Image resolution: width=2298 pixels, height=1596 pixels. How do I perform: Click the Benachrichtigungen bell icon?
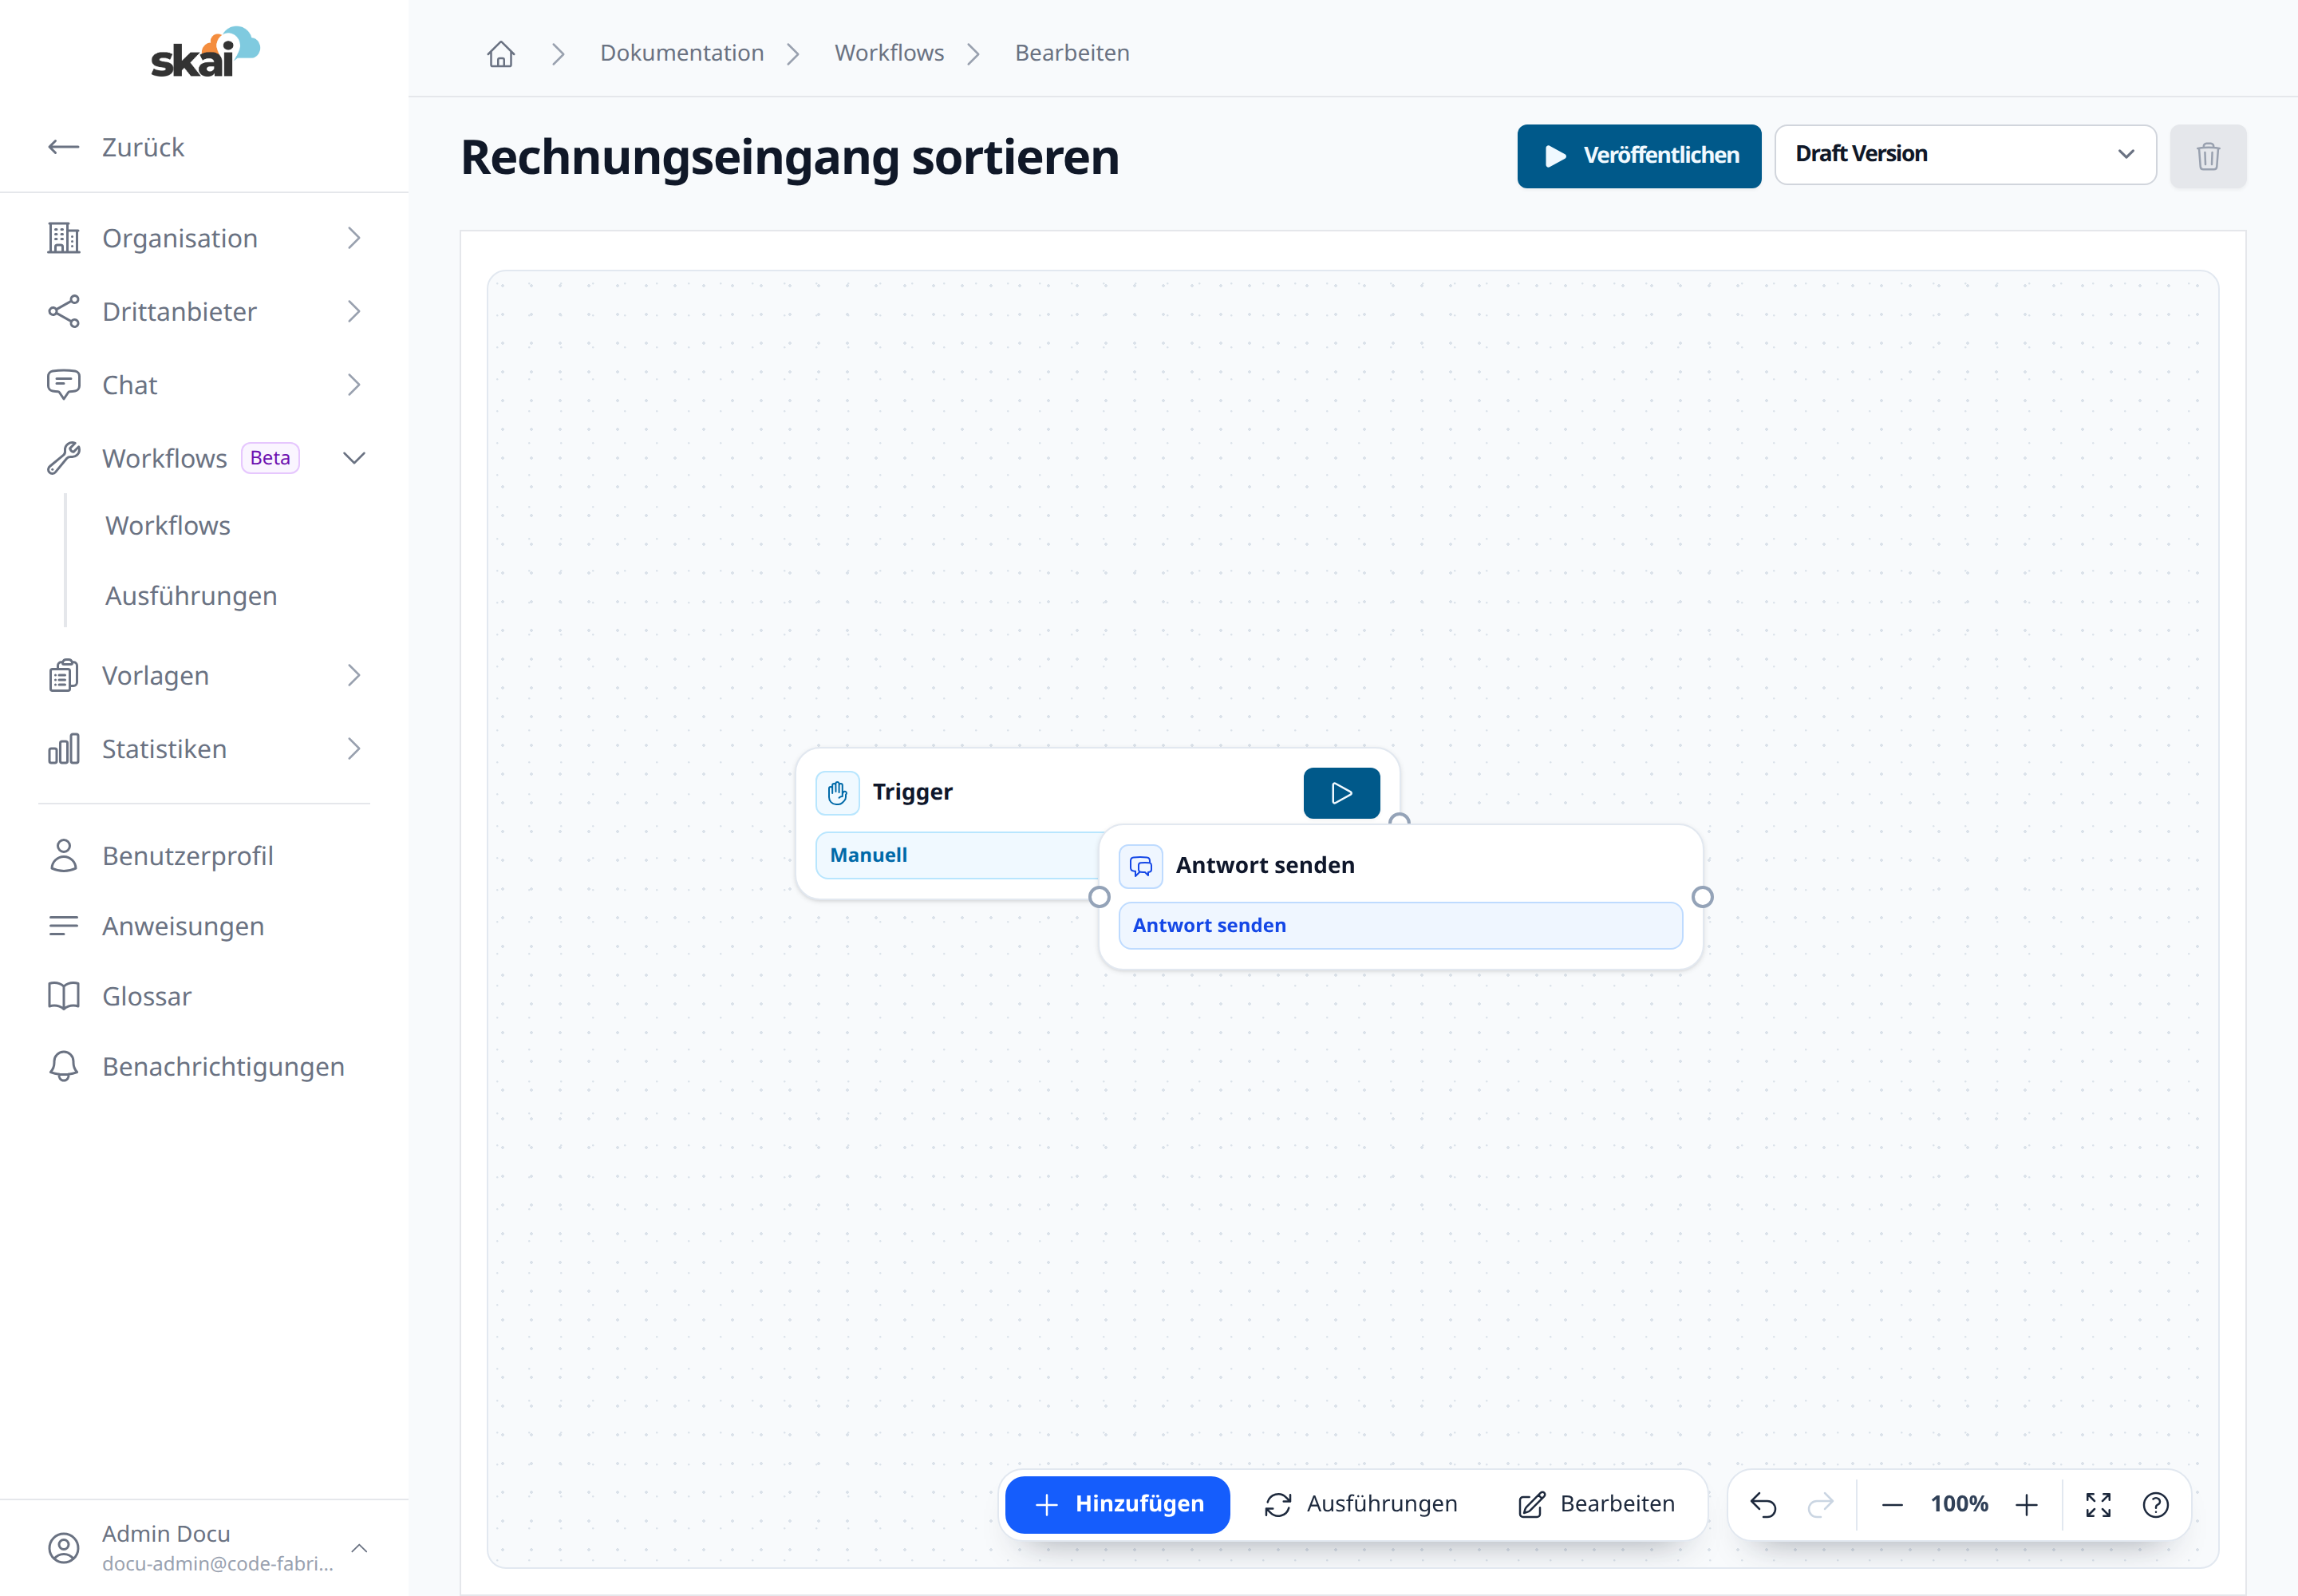64,1067
